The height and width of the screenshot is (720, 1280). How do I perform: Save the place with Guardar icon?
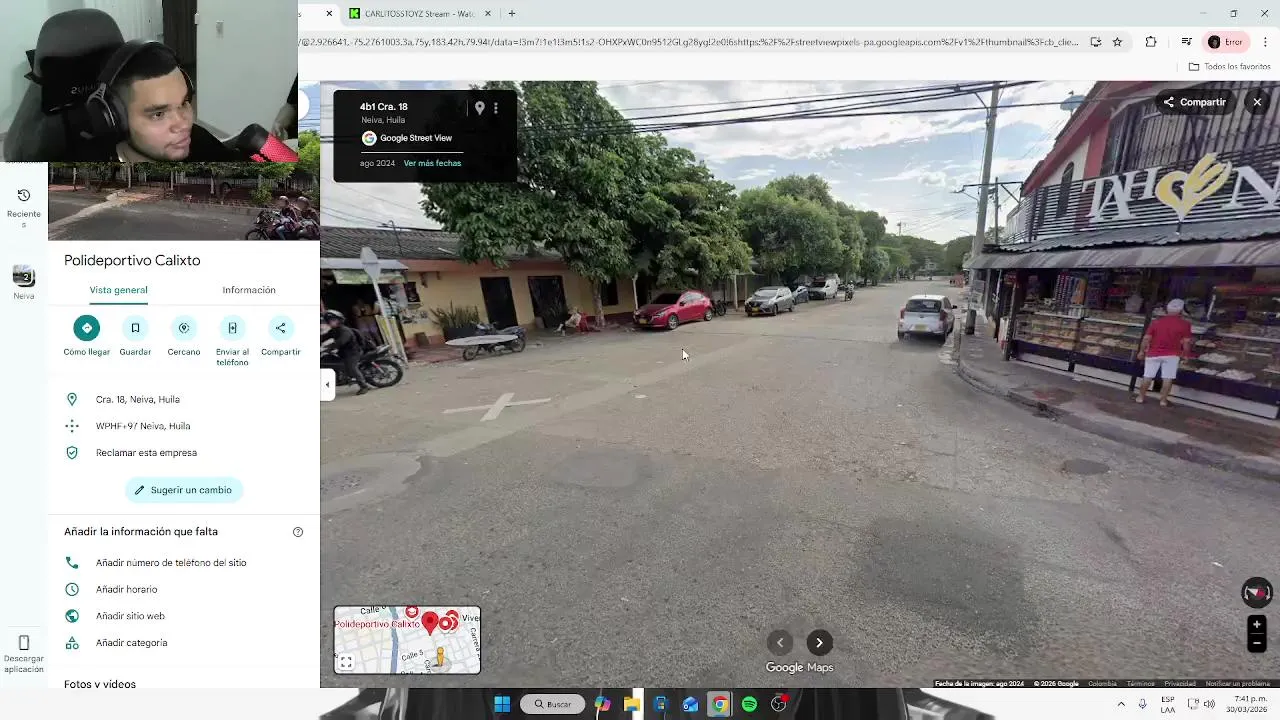pos(135,328)
